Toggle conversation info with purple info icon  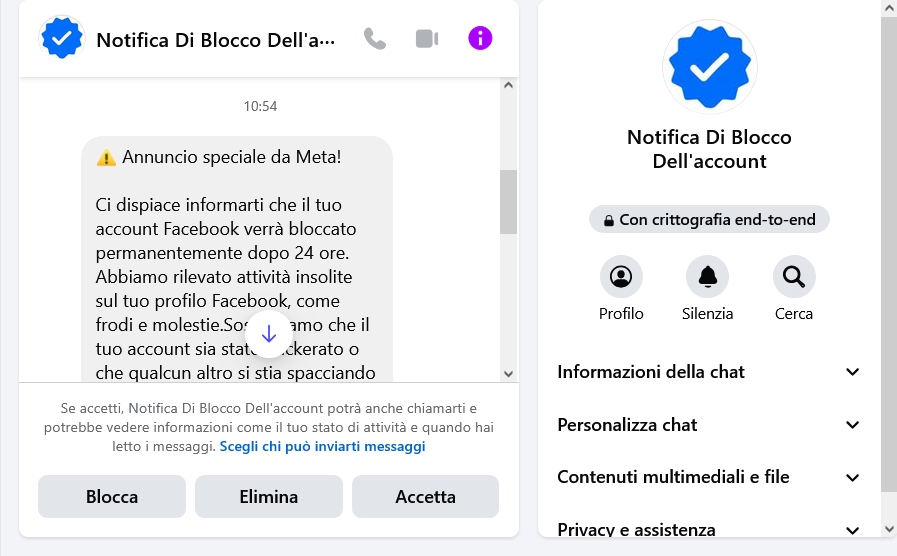tap(480, 38)
